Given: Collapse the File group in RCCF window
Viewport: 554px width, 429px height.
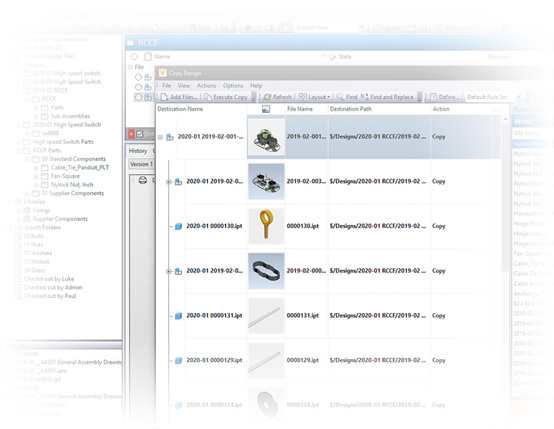Looking at the screenshot, I should point(130,67).
